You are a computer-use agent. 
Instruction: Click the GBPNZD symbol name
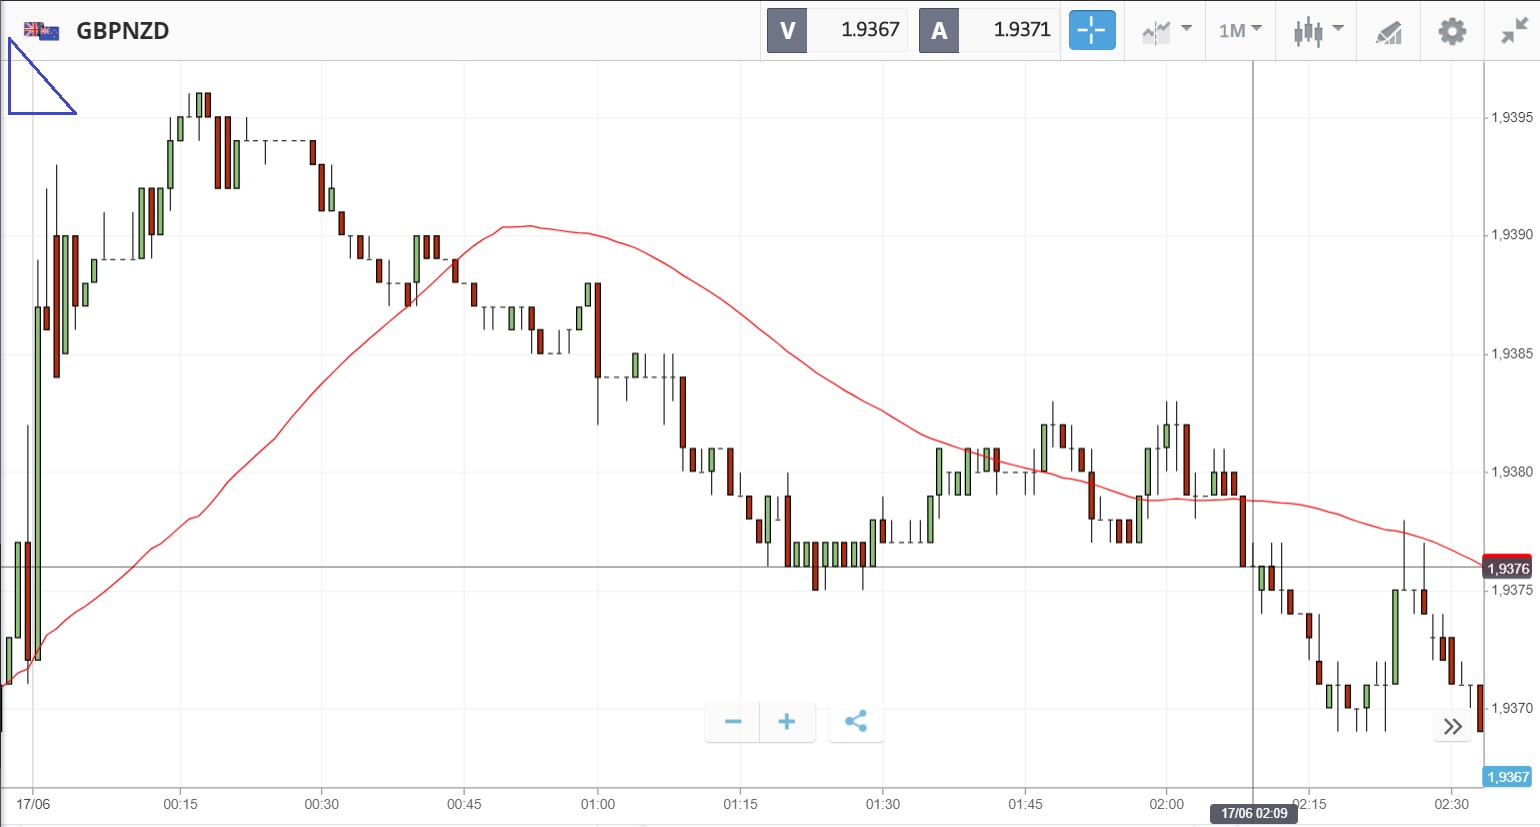123,30
